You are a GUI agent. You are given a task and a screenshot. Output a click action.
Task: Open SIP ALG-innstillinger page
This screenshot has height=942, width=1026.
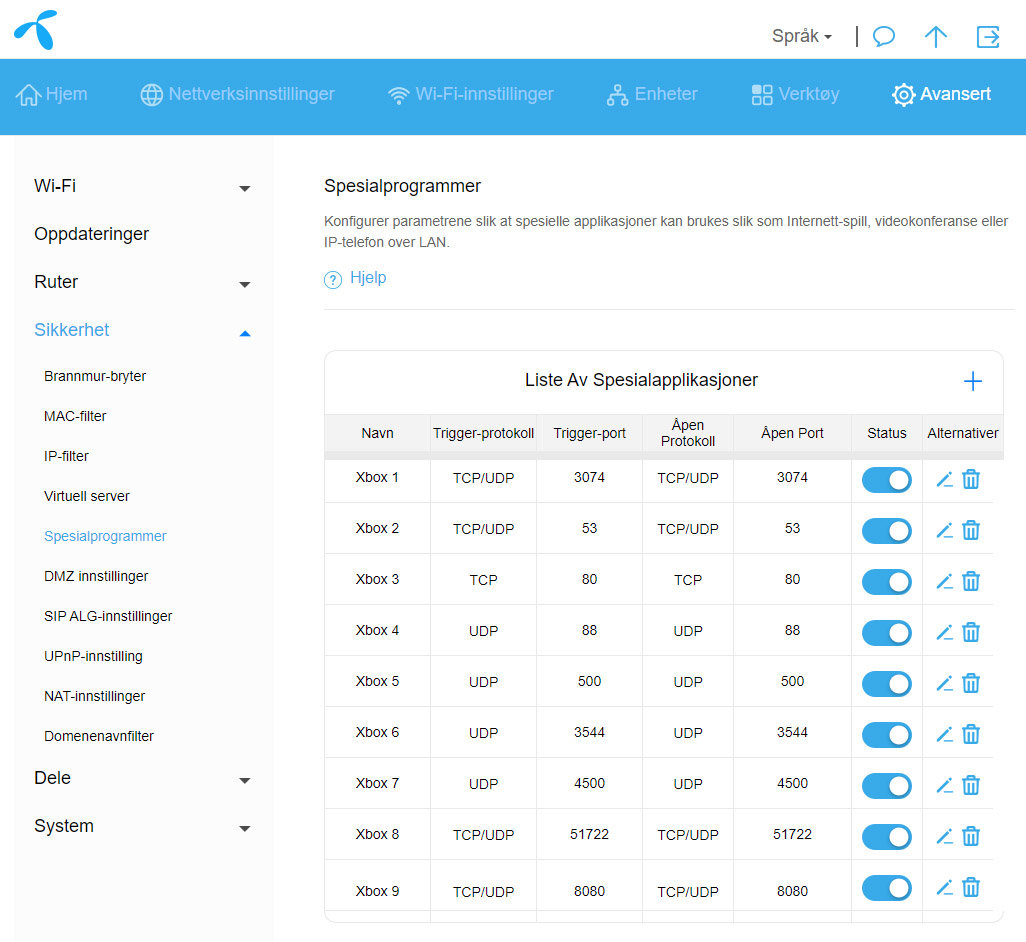pos(108,616)
